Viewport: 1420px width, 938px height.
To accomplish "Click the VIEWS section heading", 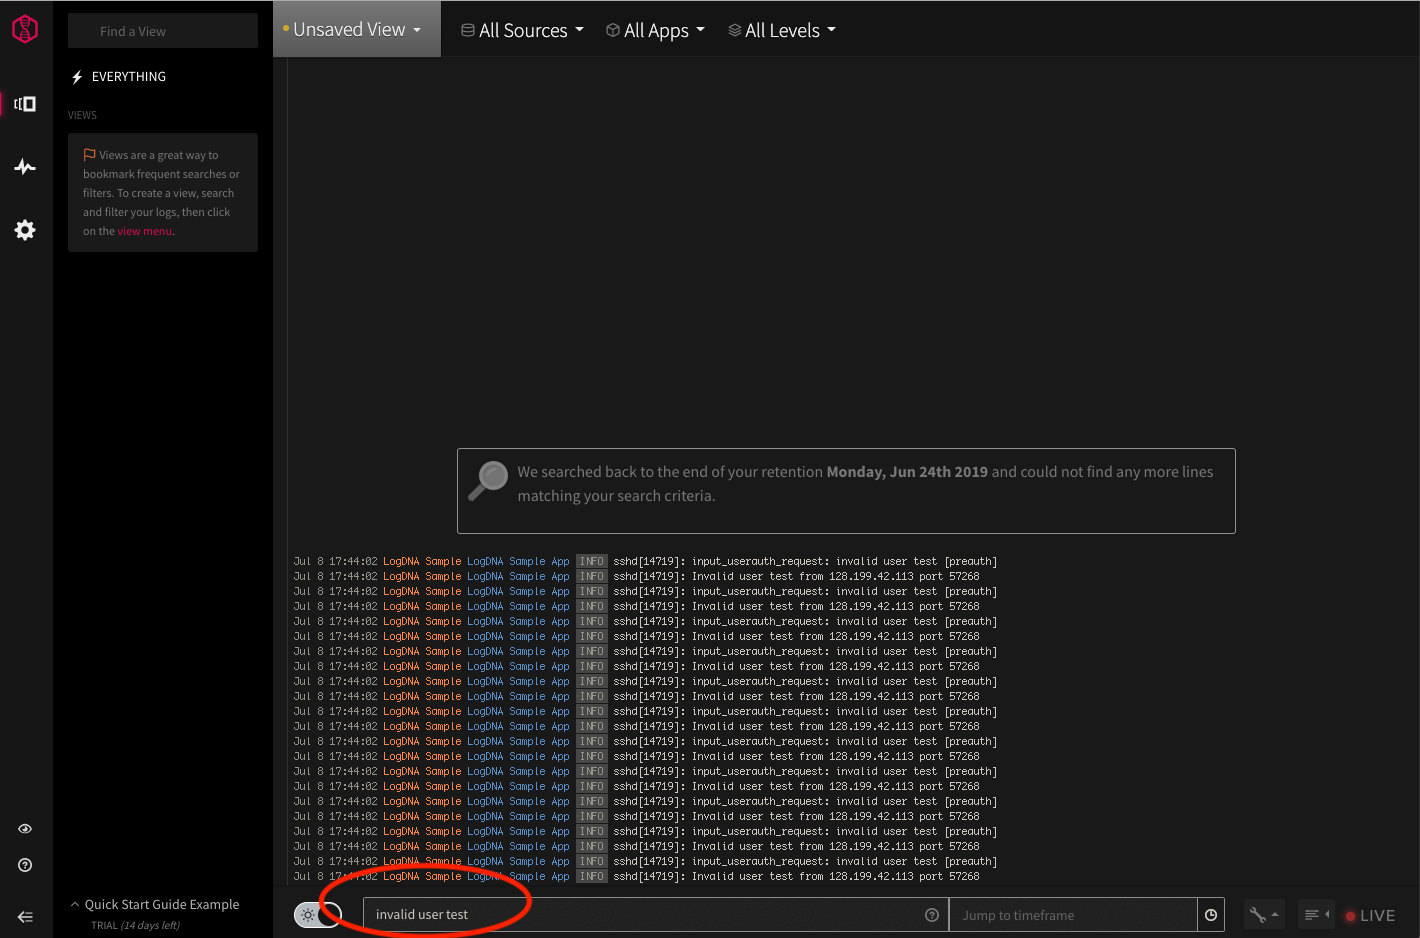I will coord(82,116).
